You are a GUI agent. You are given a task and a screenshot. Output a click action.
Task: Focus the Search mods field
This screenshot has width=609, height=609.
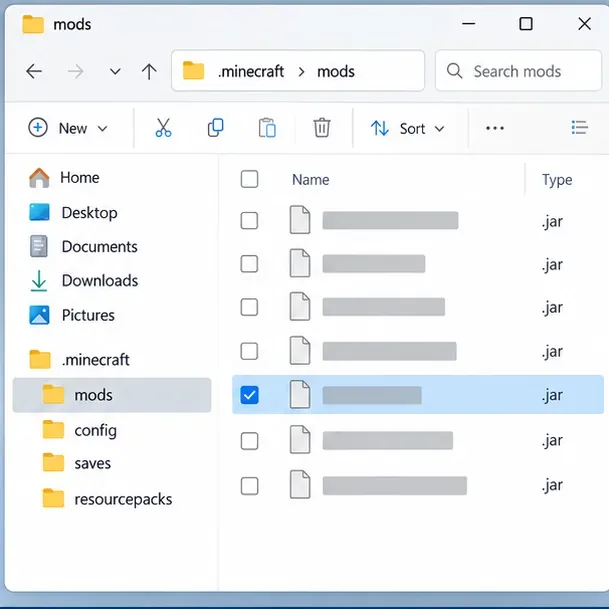518,71
